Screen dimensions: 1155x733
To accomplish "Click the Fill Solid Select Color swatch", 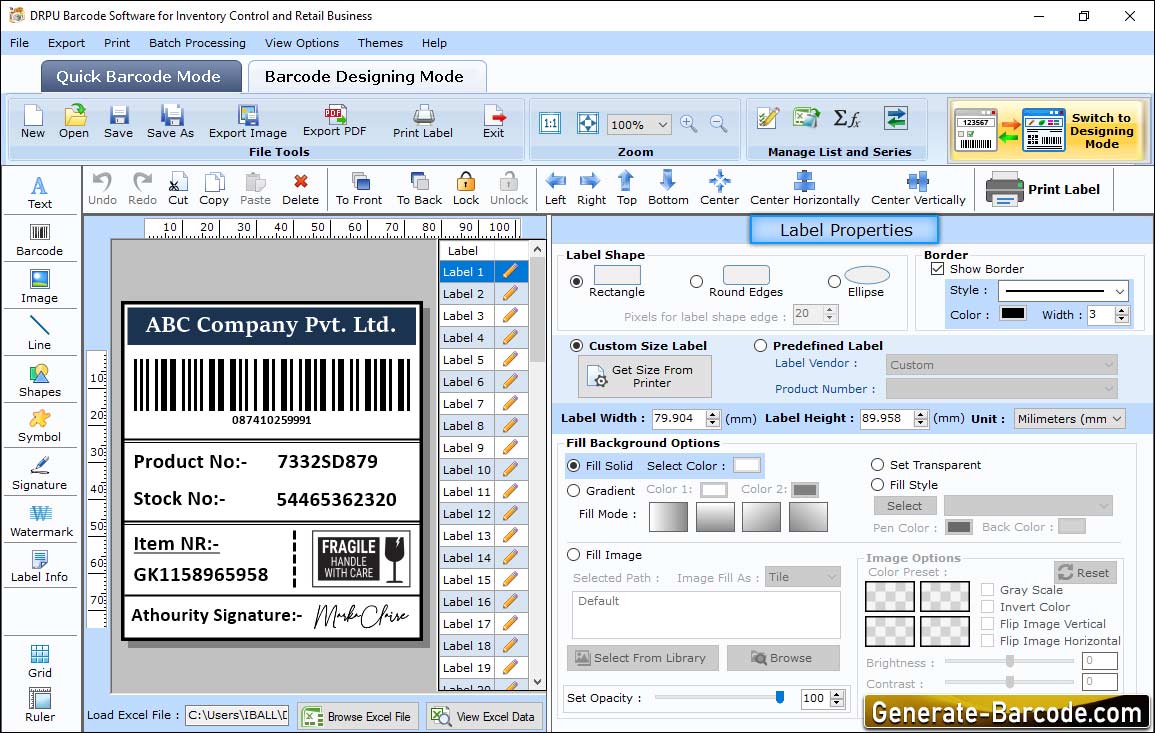I will coord(746,466).
